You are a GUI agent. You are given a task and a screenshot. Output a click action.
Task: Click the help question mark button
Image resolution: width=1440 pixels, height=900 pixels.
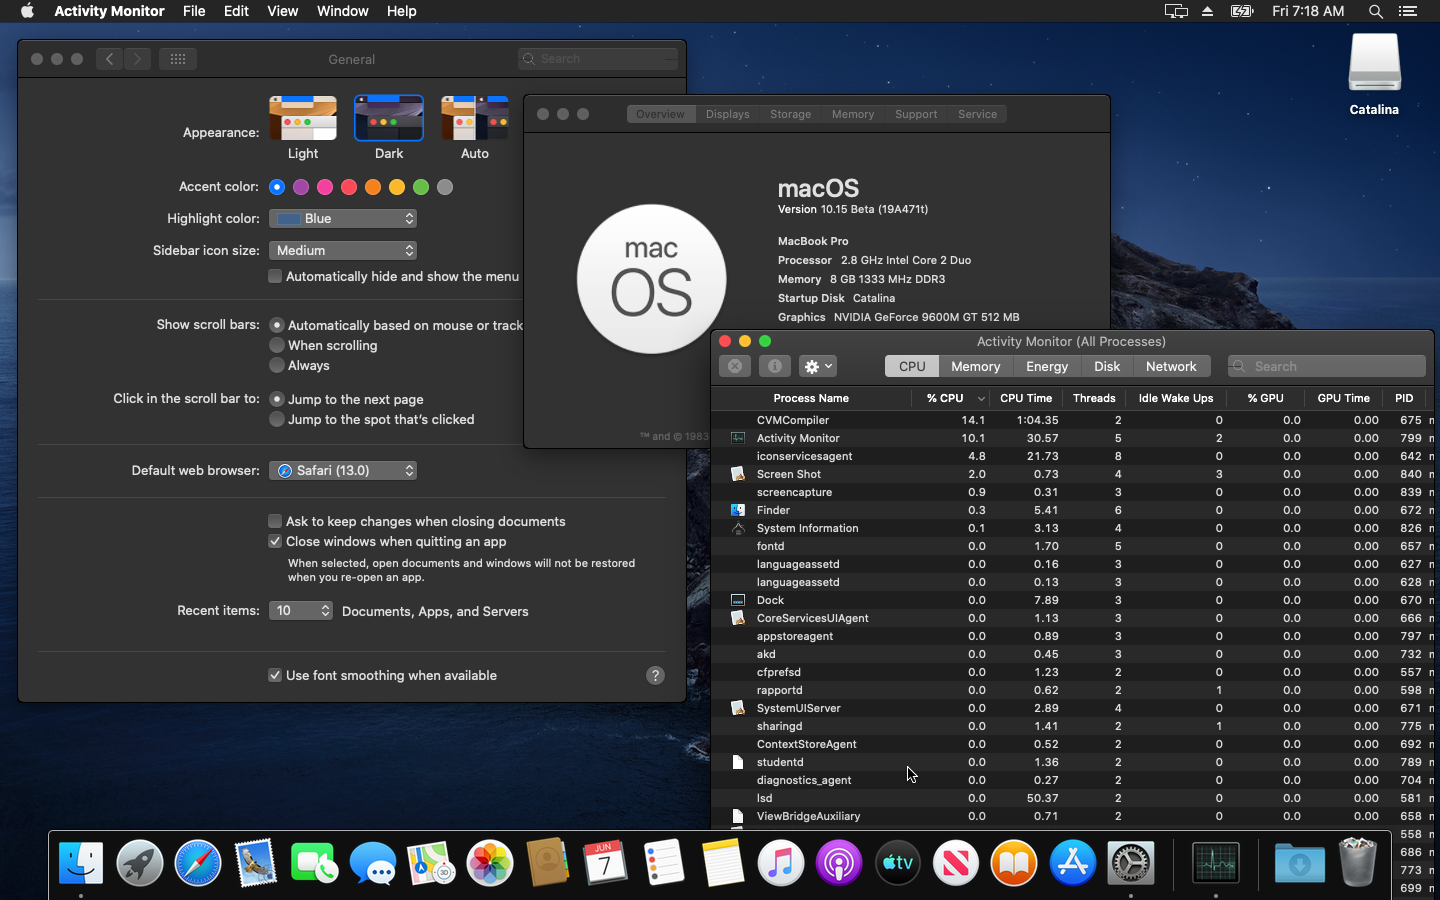(x=655, y=676)
